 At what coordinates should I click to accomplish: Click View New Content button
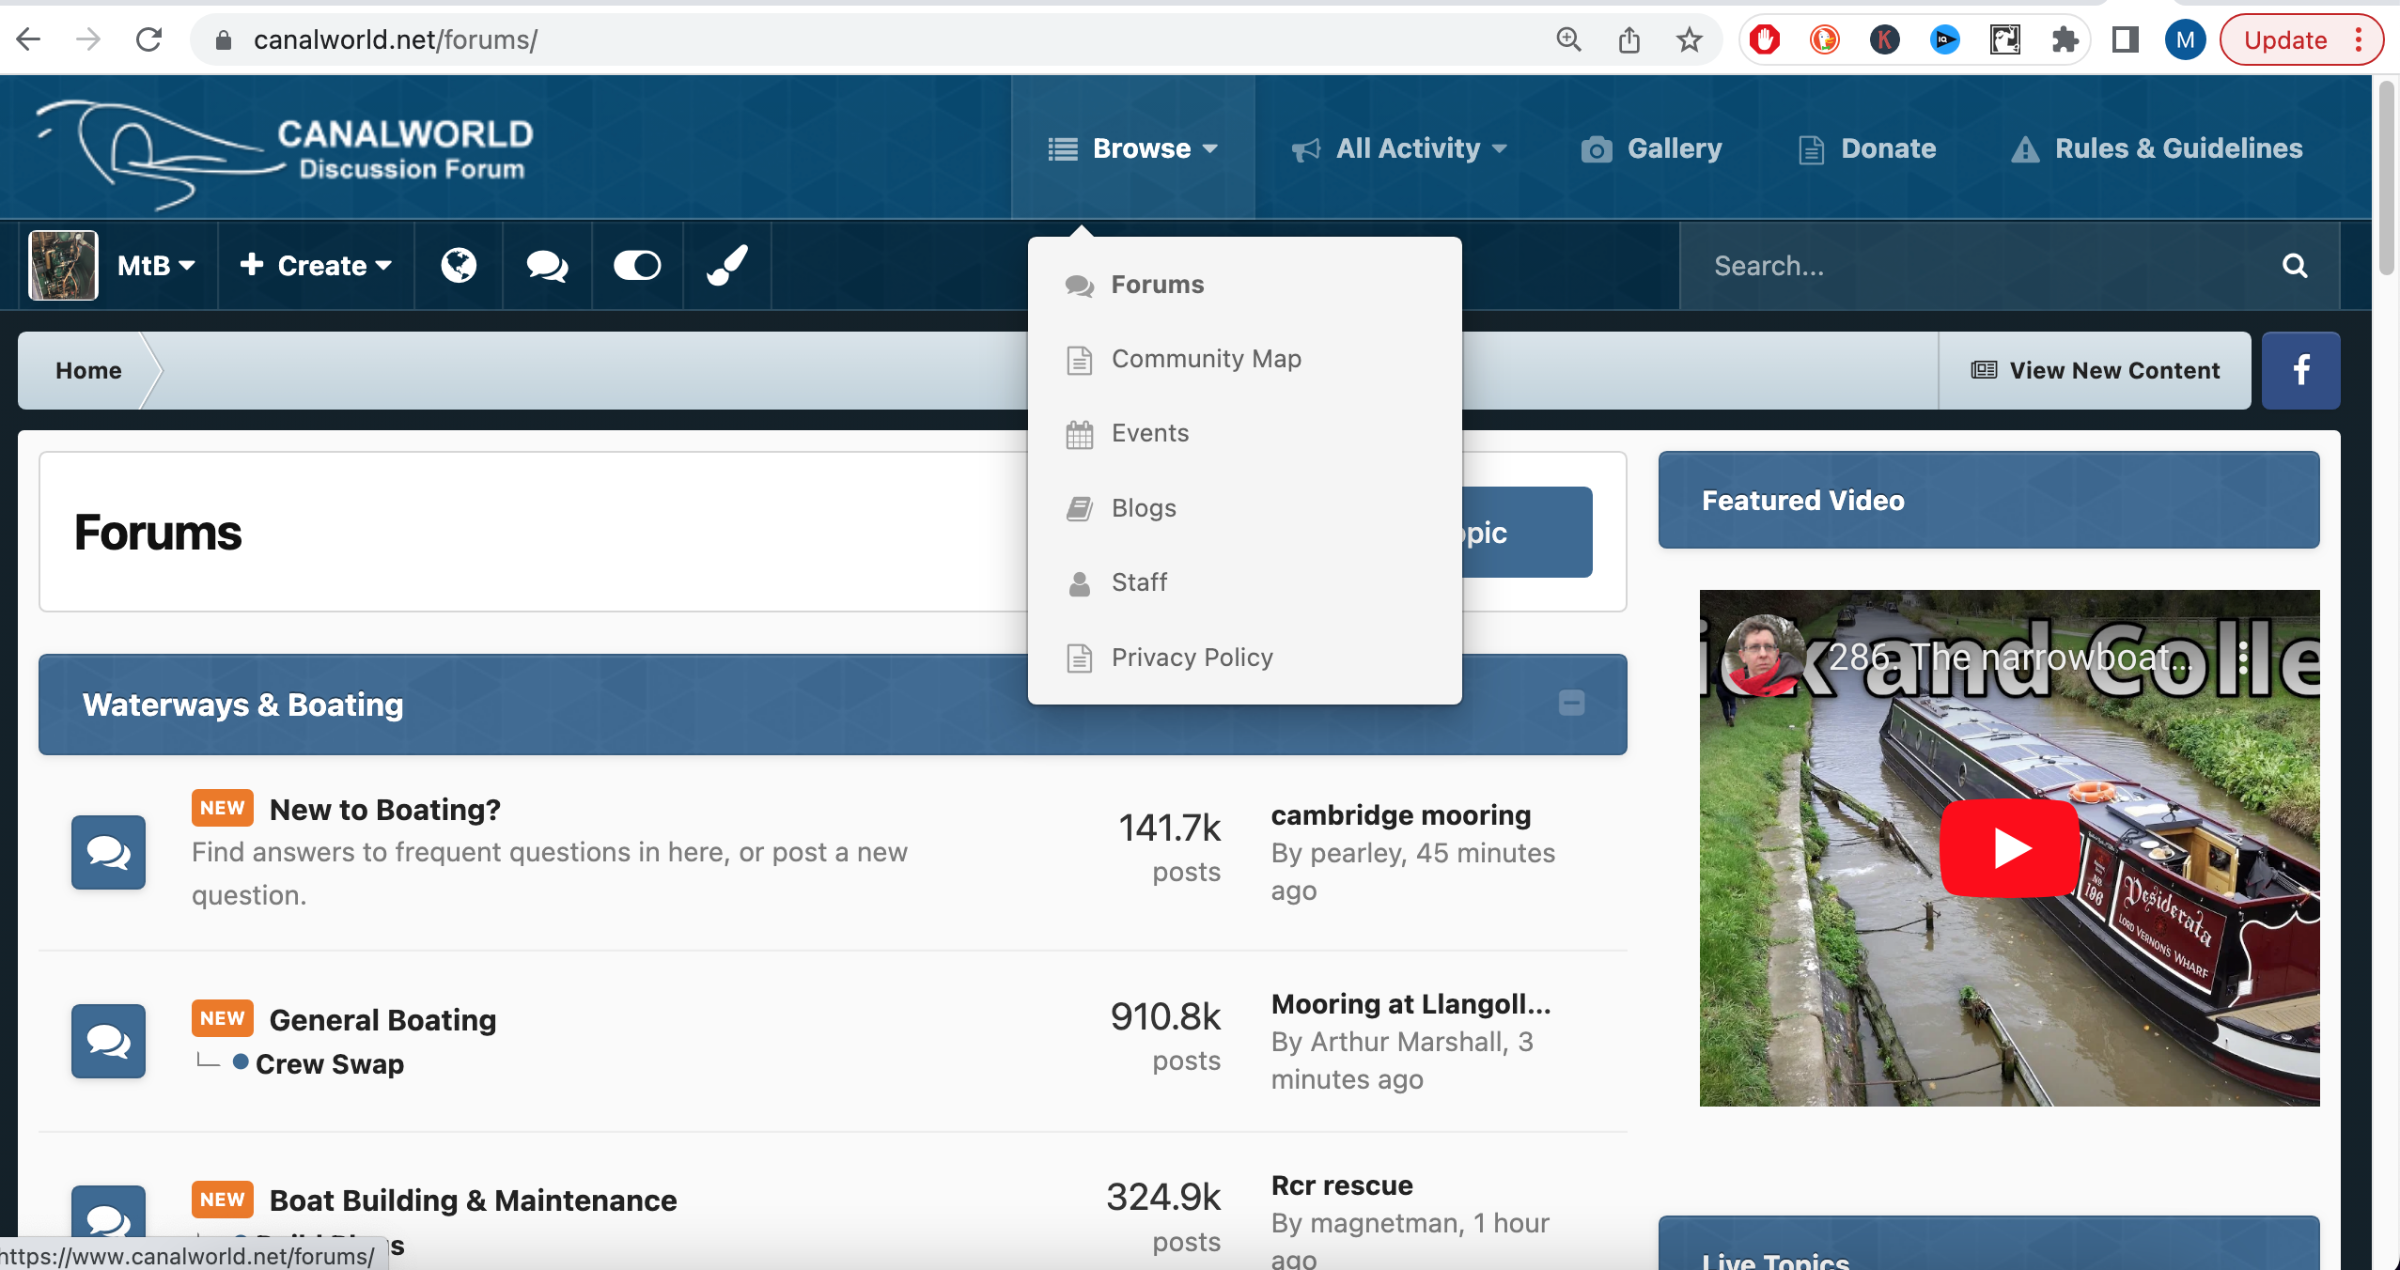[x=2095, y=371]
